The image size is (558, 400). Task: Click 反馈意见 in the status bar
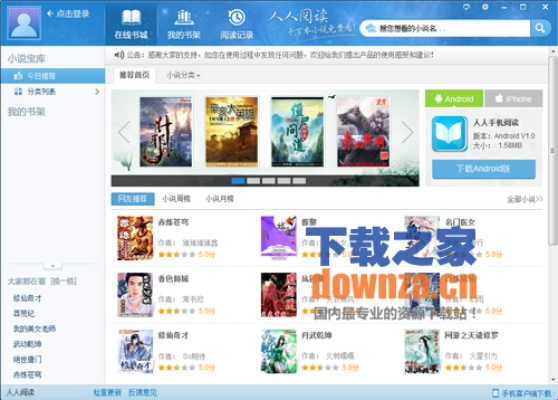(x=142, y=393)
